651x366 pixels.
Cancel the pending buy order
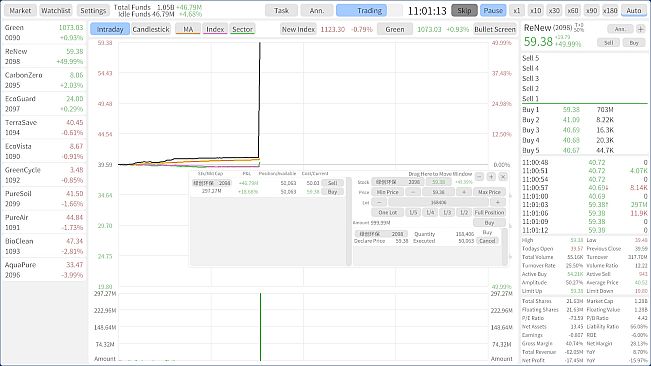pos(487,241)
